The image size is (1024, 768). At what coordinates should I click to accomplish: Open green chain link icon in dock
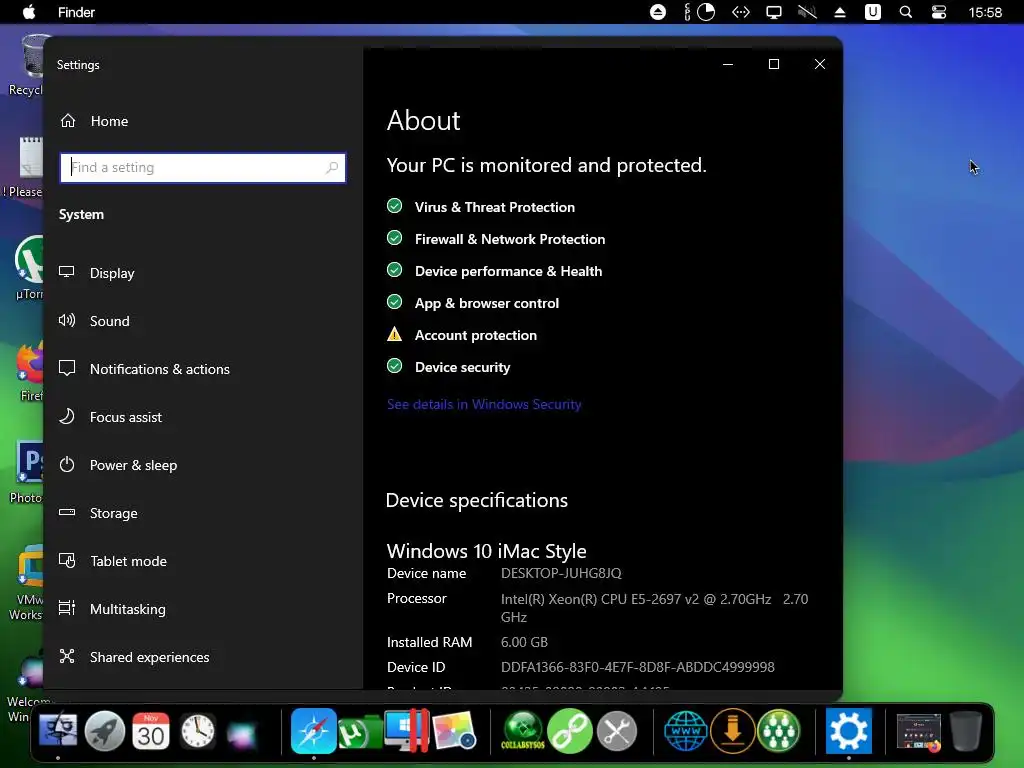point(569,731)
